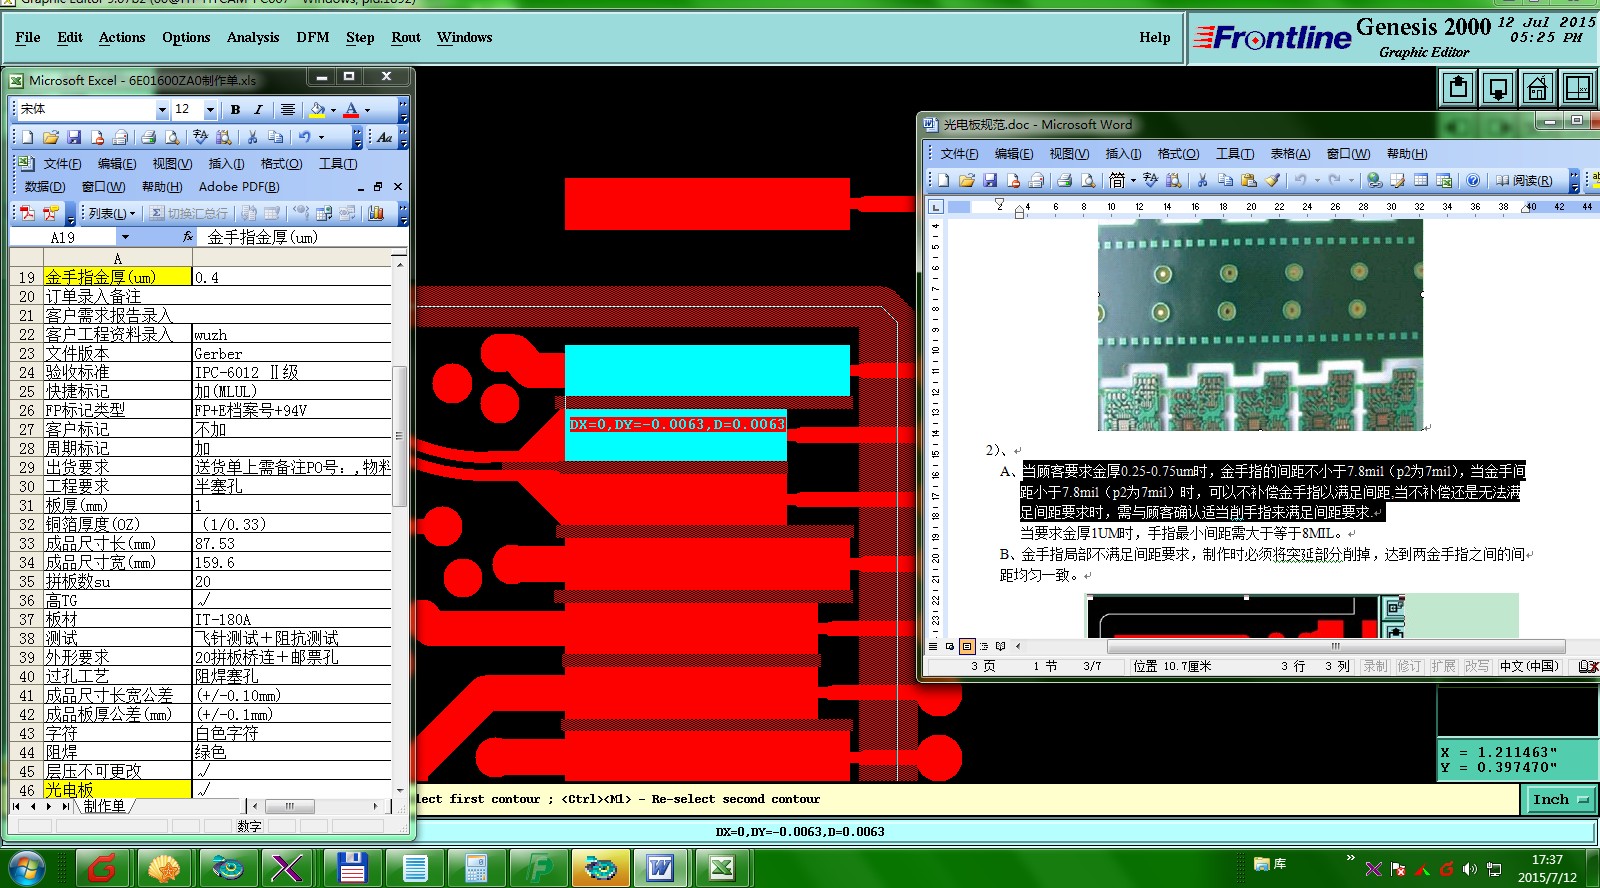Click the Genesis home view icon
Screen dimensions: 1600x888
point(1537,88)
